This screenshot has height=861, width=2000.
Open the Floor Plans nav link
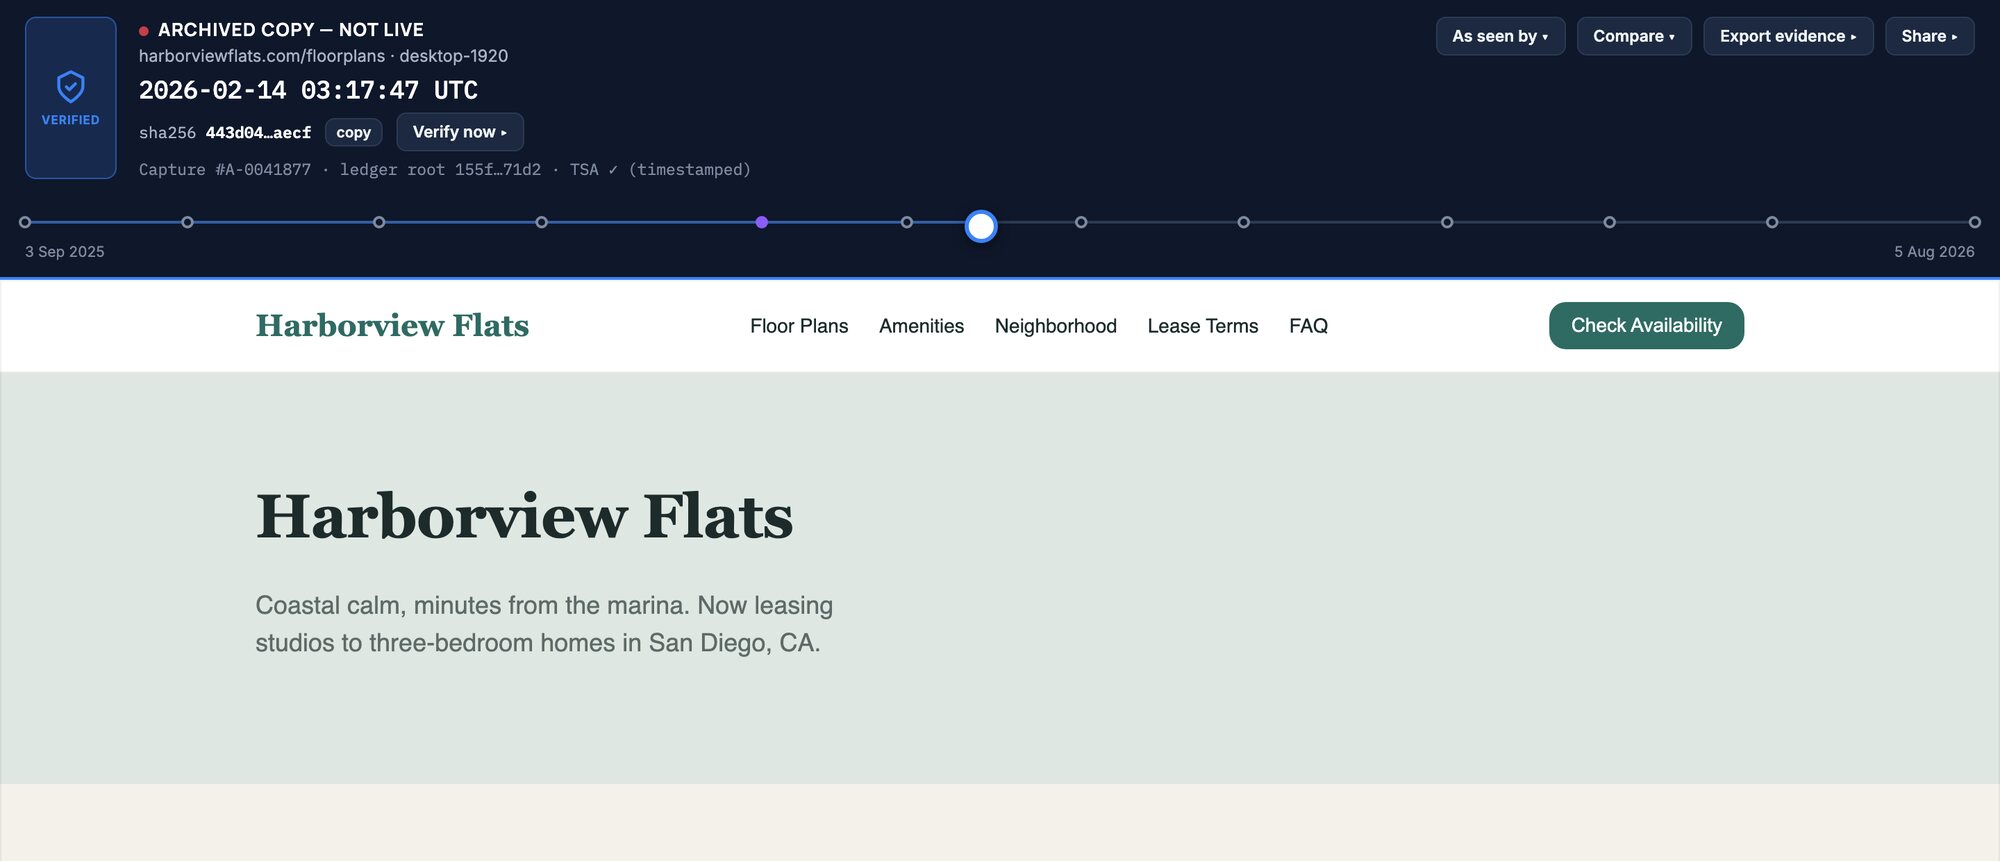(x=799, y=326)
